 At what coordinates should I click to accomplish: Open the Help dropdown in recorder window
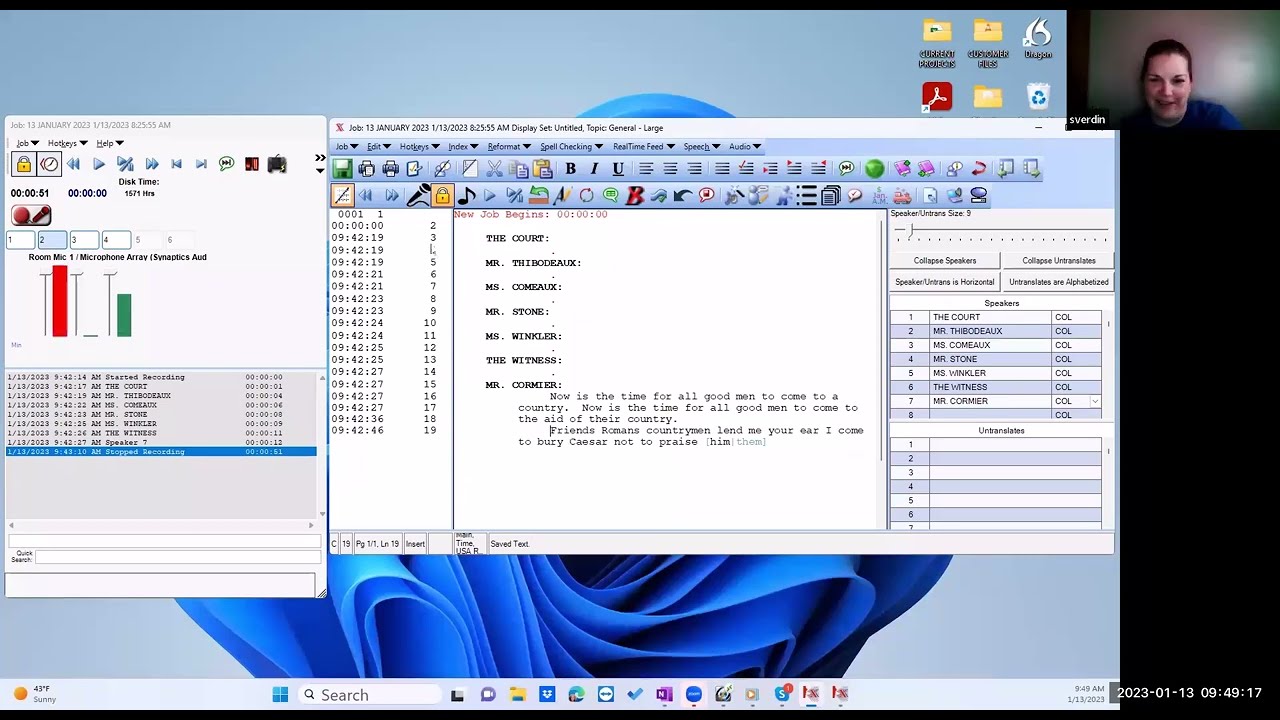109,144
